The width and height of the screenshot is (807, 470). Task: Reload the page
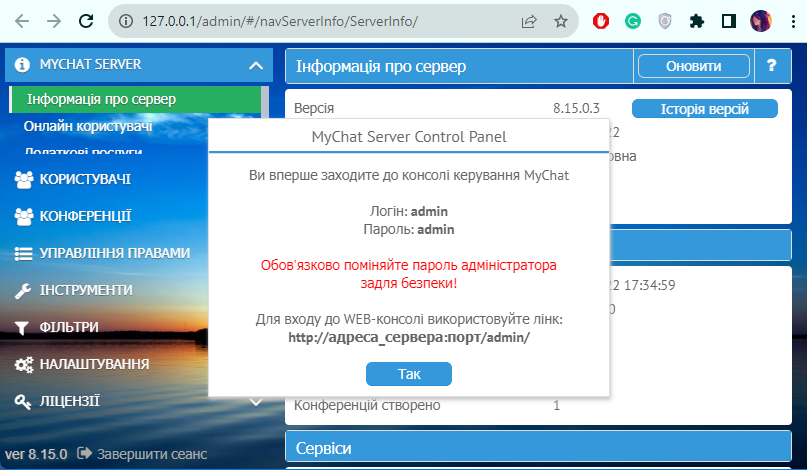86,21
